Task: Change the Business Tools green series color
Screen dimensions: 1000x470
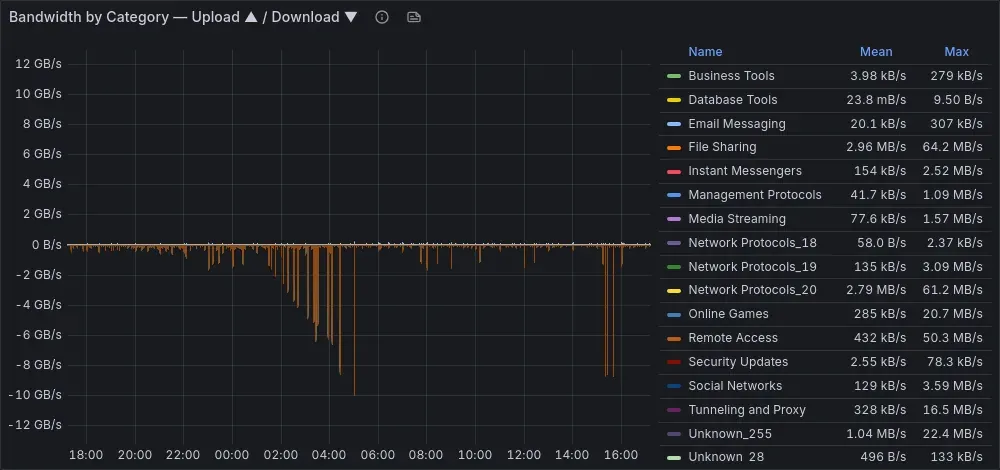Action: click(x=674, y=77)
